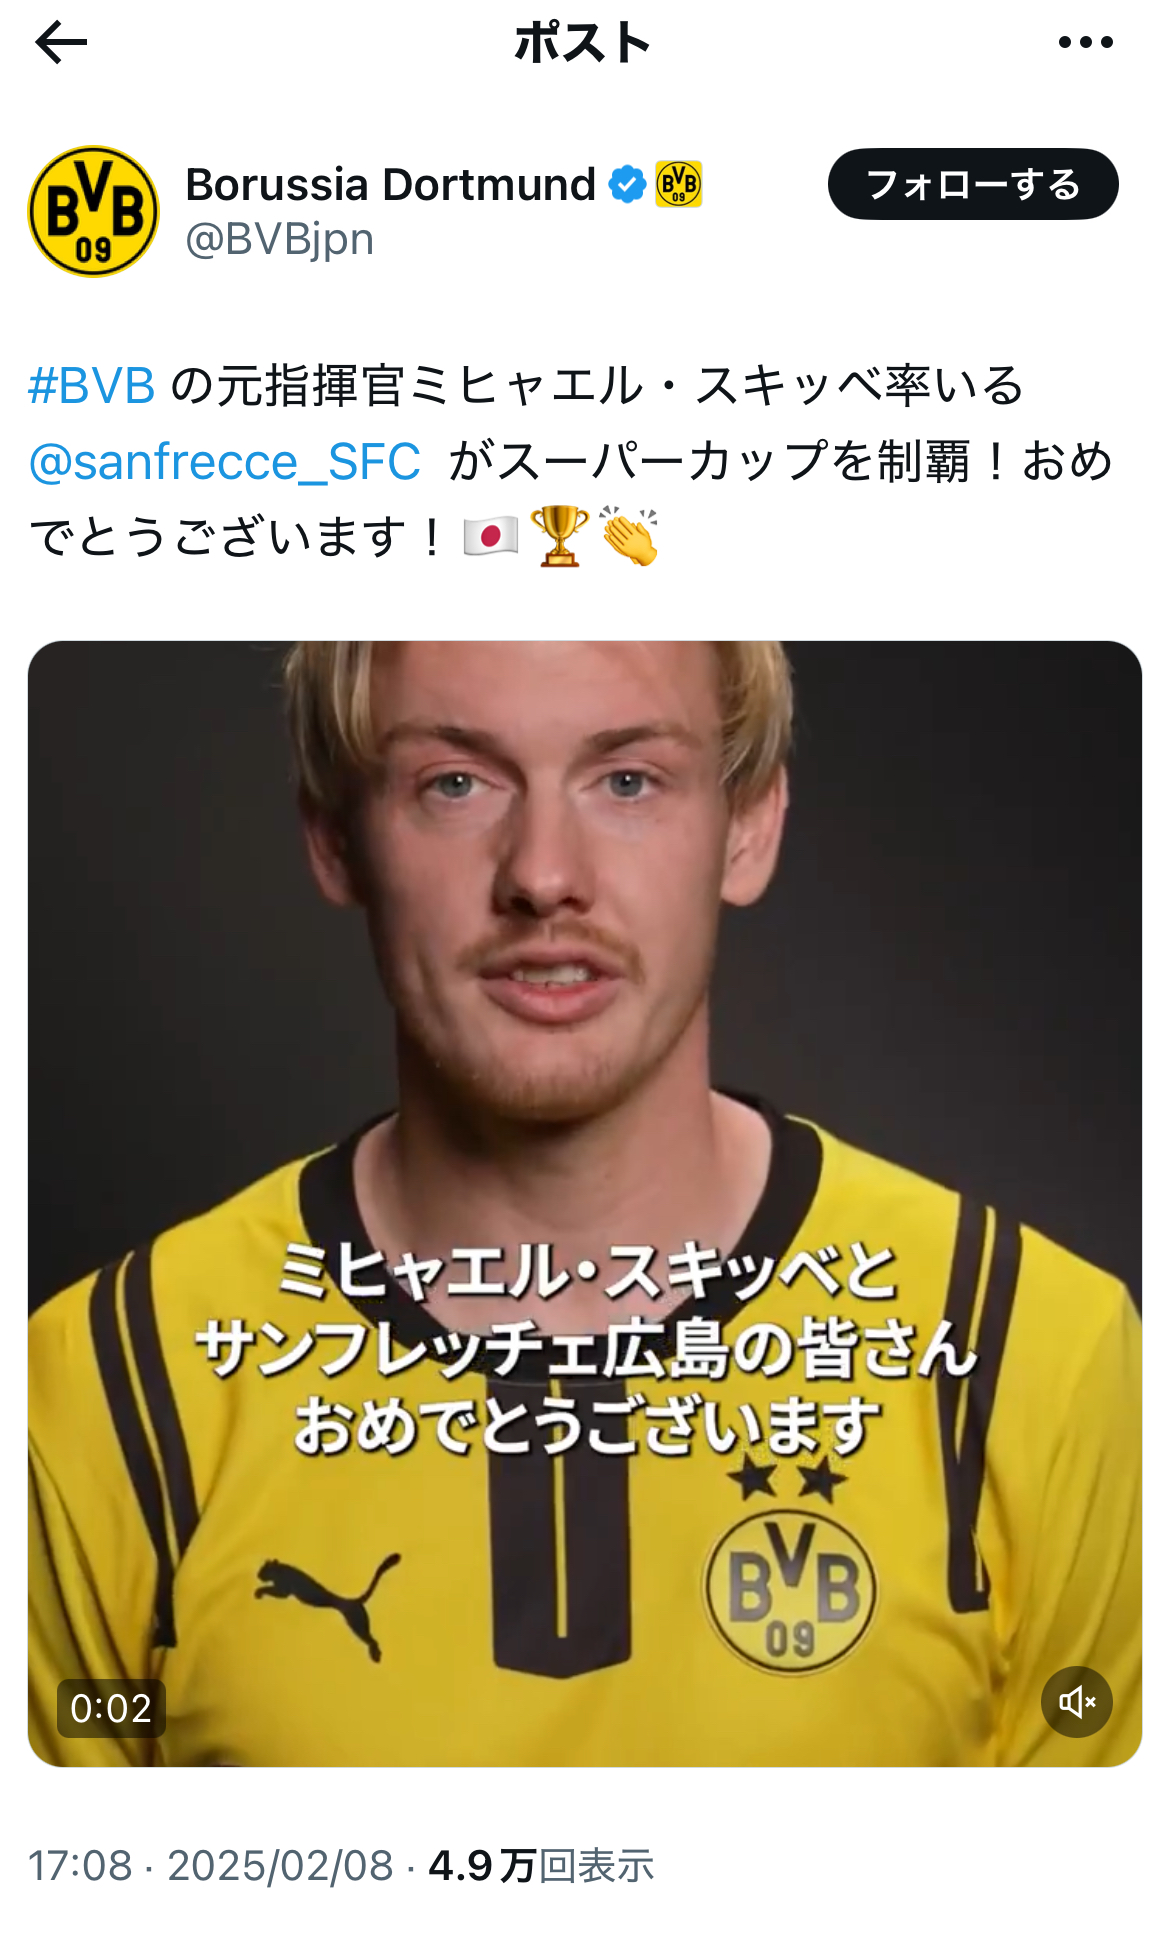Tap the @BVBjpn handle
Image resolution: width=1170 pixels, height=1935 pixels.
click(x=280, y=239)
